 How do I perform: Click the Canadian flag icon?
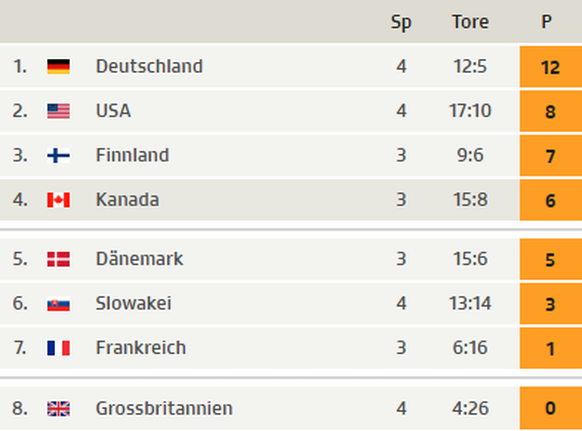(58, 200)
